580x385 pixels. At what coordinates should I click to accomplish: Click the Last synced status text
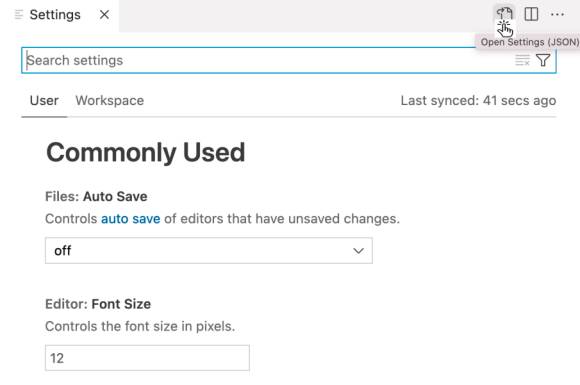coord(478,101)
